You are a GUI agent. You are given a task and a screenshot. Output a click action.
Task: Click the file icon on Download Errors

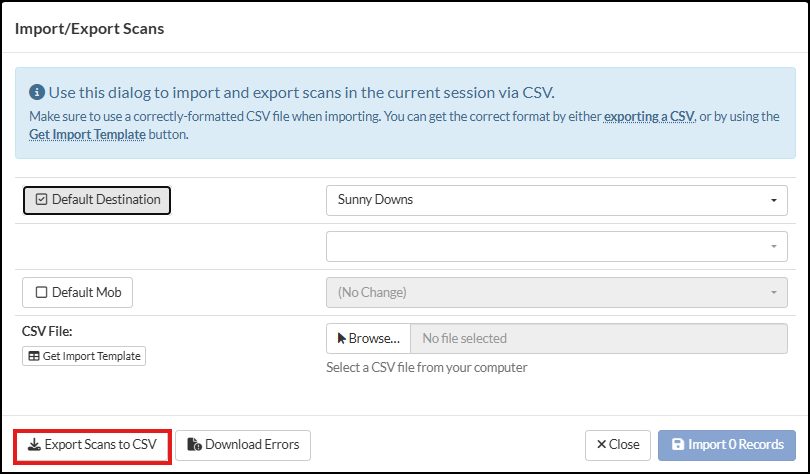pos(195,444)
